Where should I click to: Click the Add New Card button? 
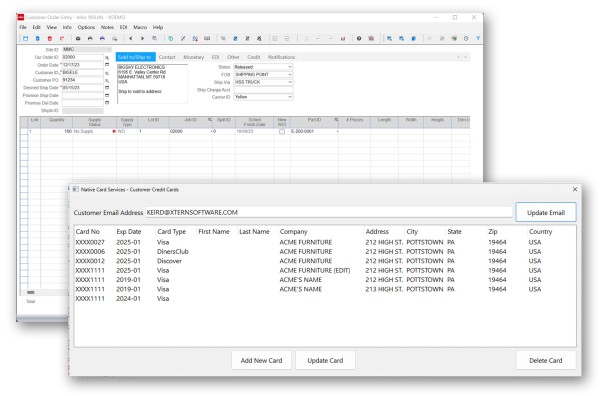[261, 360]
